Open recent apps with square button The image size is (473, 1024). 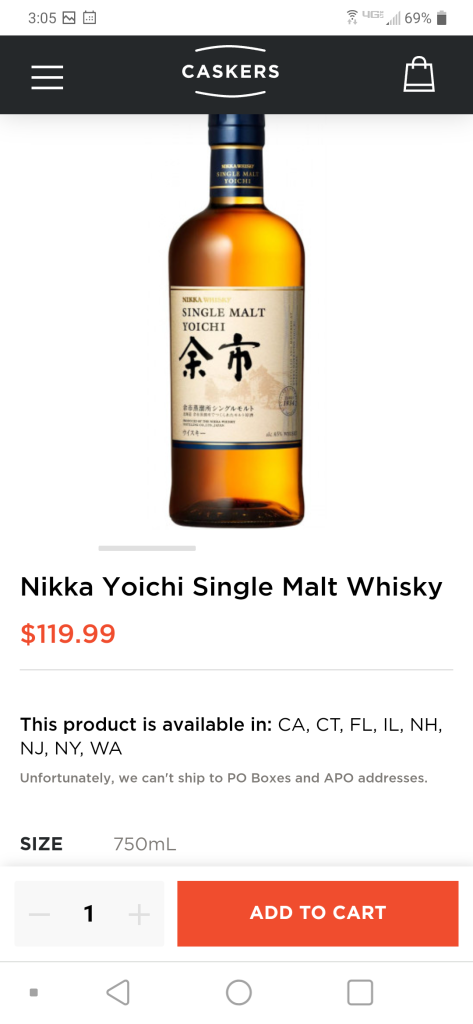click(x=360, y=992)
